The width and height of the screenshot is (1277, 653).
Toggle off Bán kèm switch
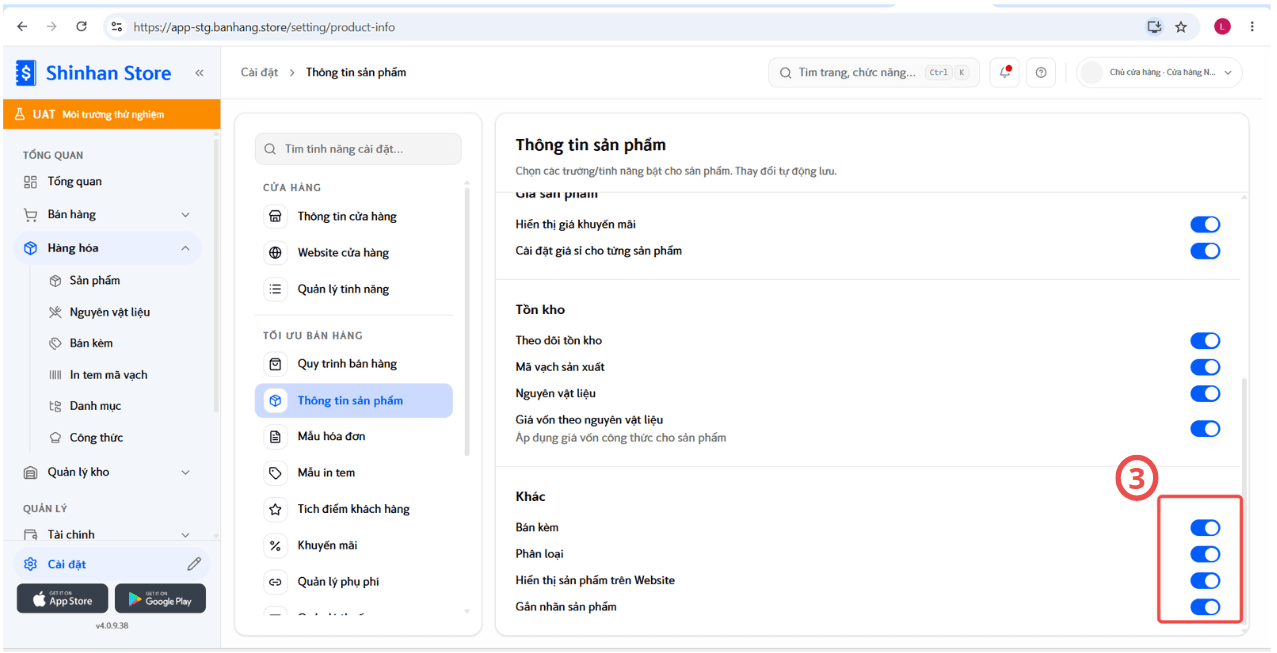coord(1205,528)
